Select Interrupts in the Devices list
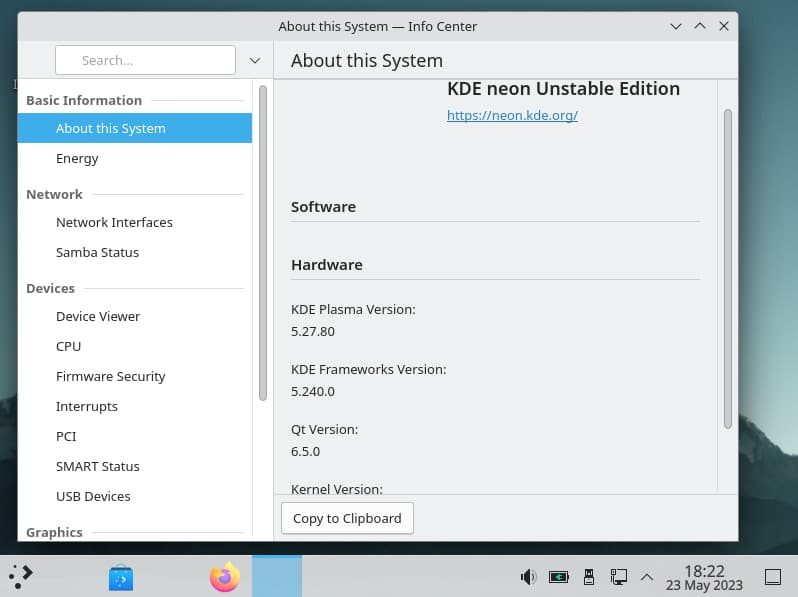This screenshot has height=597, width=798. (x=135, y=407)
